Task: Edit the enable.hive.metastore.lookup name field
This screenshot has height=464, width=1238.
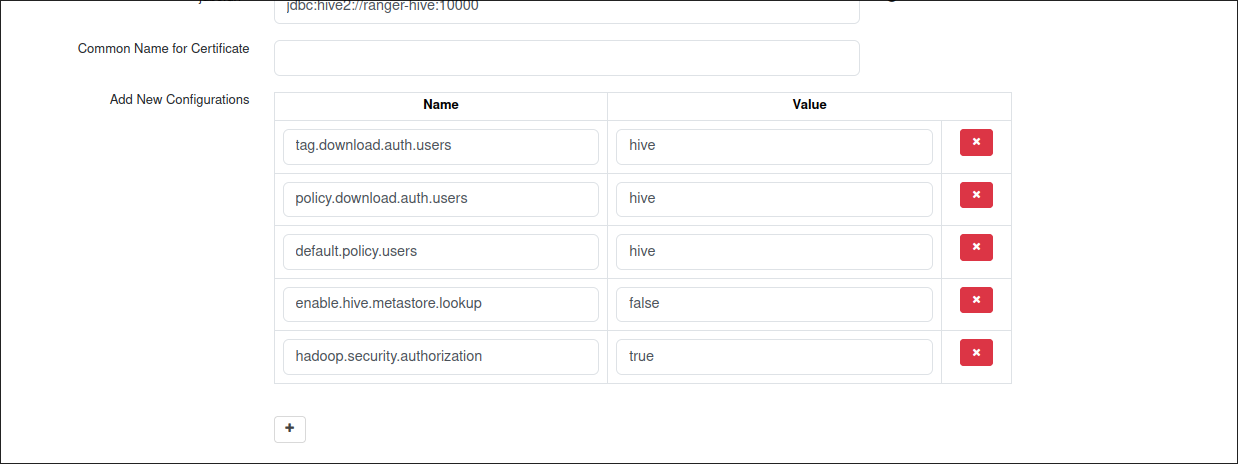Action: 441,304
